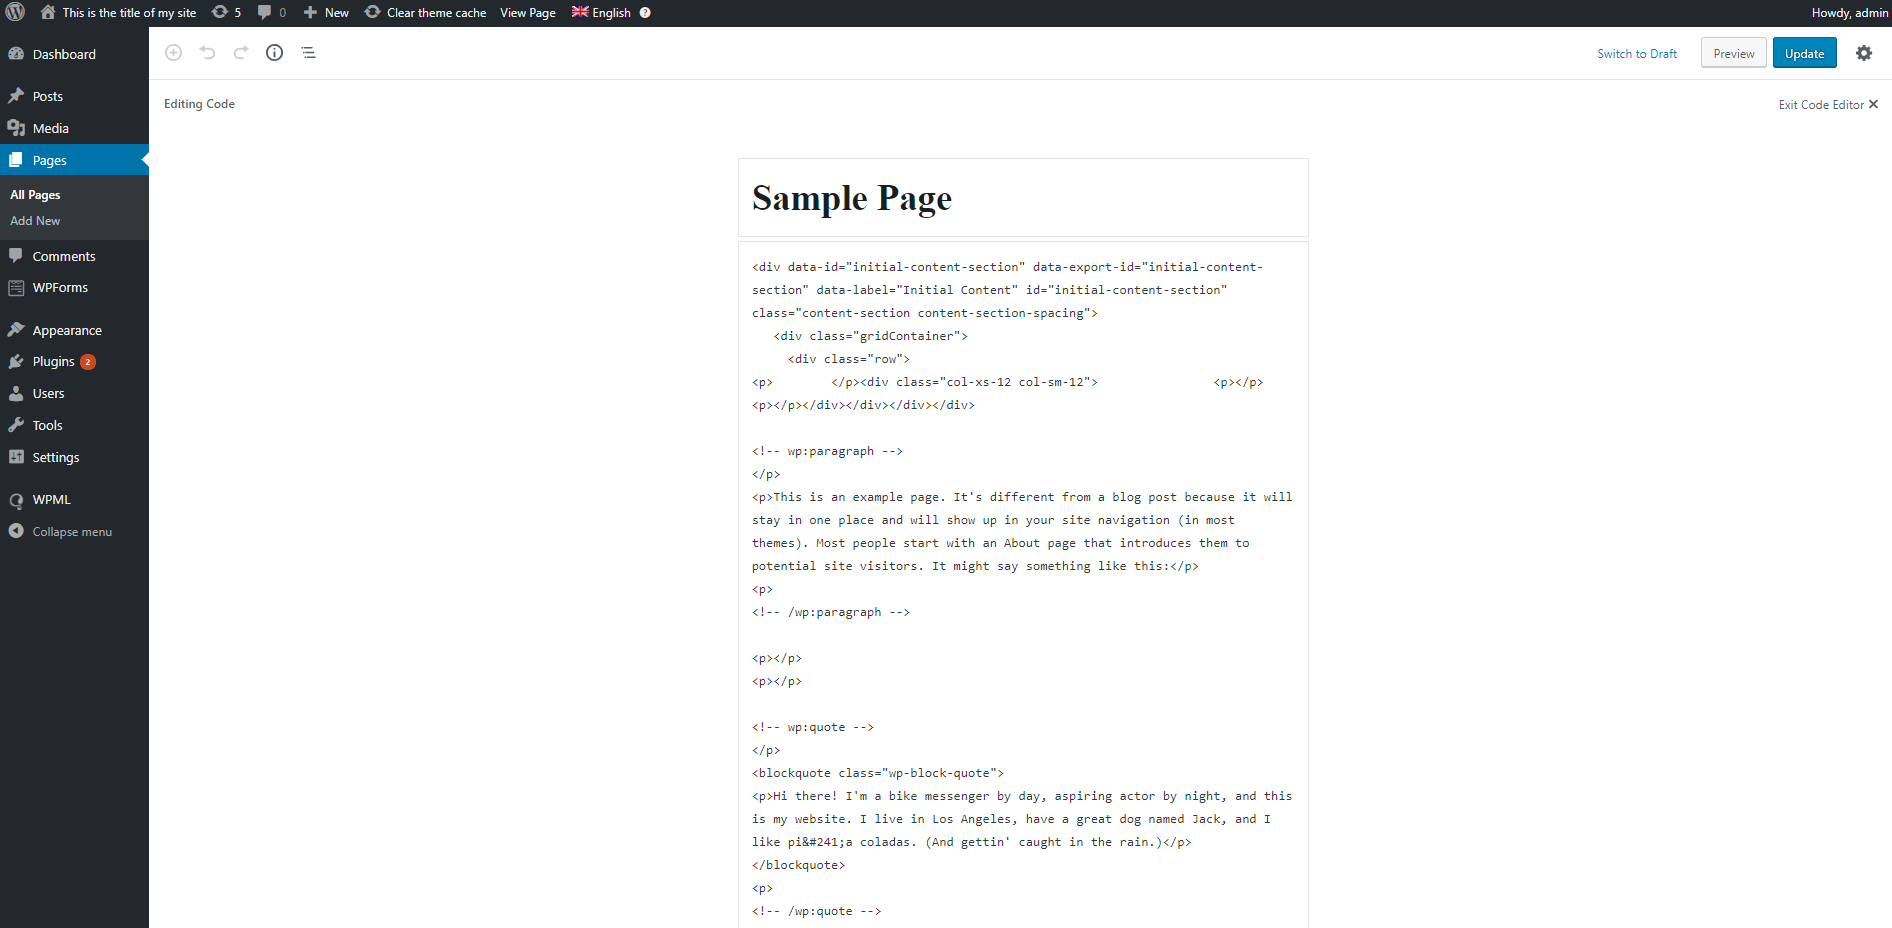Open the updates counter icon
Screen dimensions: 1892x928
(x=227, y=13)
